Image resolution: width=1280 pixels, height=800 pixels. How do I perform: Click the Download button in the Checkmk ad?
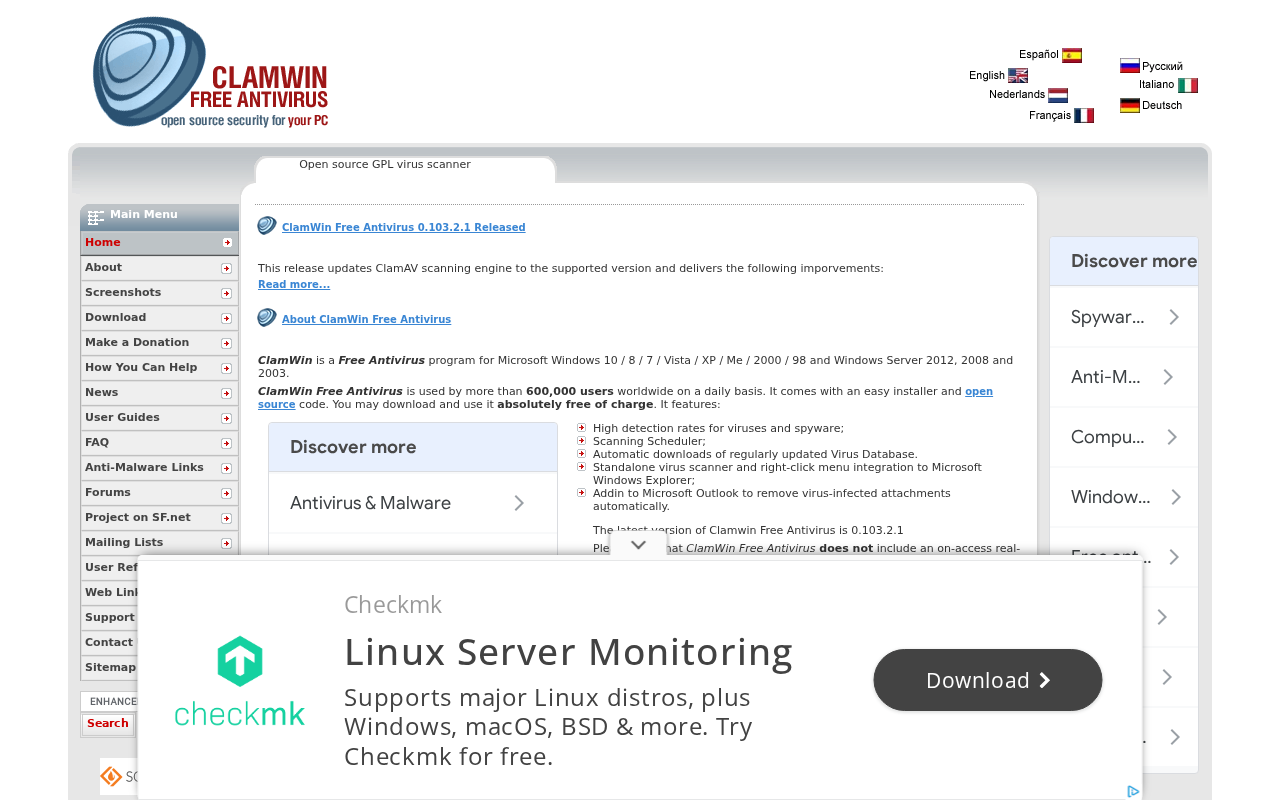click(988, 680)
